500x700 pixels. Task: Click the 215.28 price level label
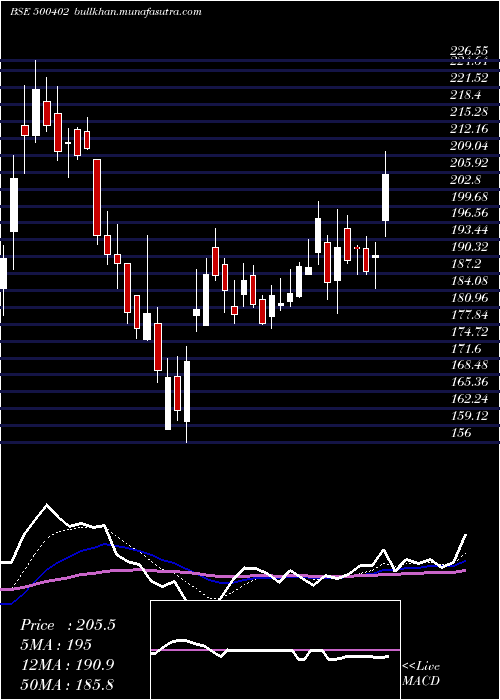coord(469,112)
